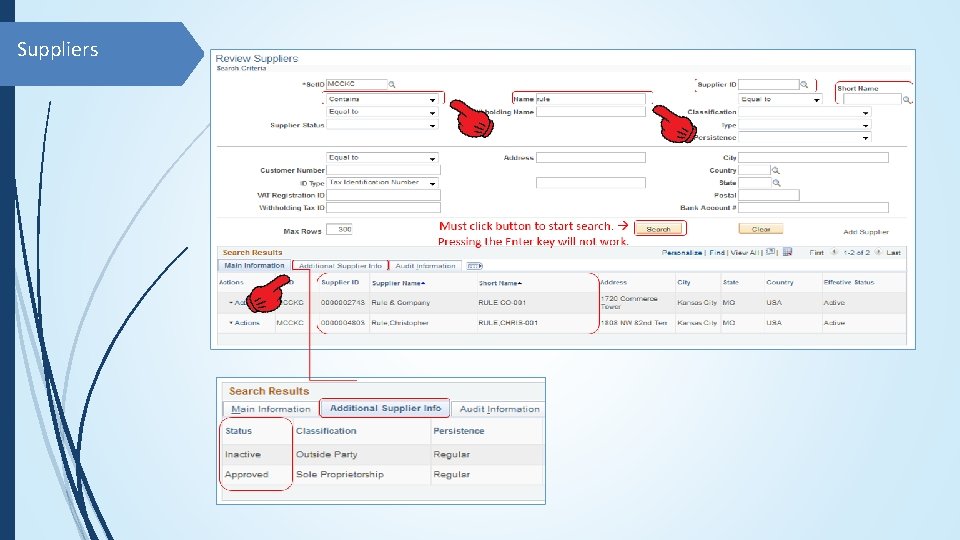This screenshot has height=540, width=960.
Task: Click the Sole Proprietorship classification in inset
Action: point(340,474)
